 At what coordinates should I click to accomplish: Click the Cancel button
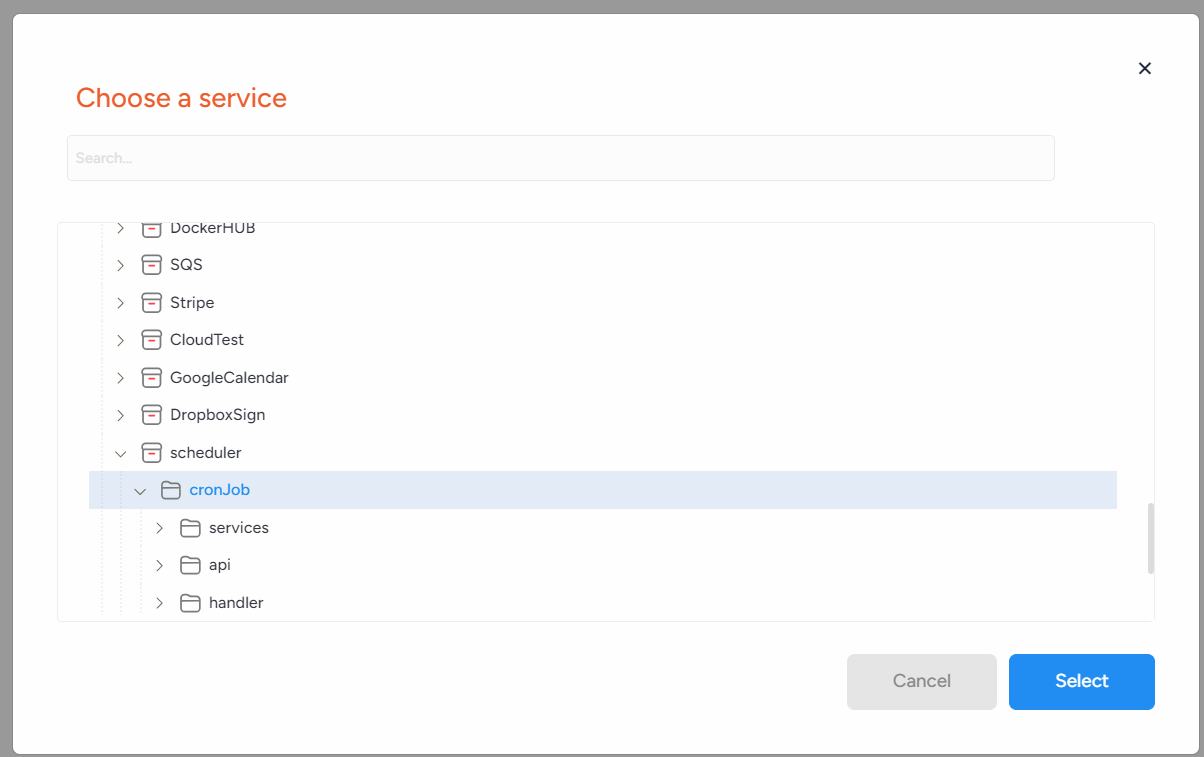coord(922,682)
